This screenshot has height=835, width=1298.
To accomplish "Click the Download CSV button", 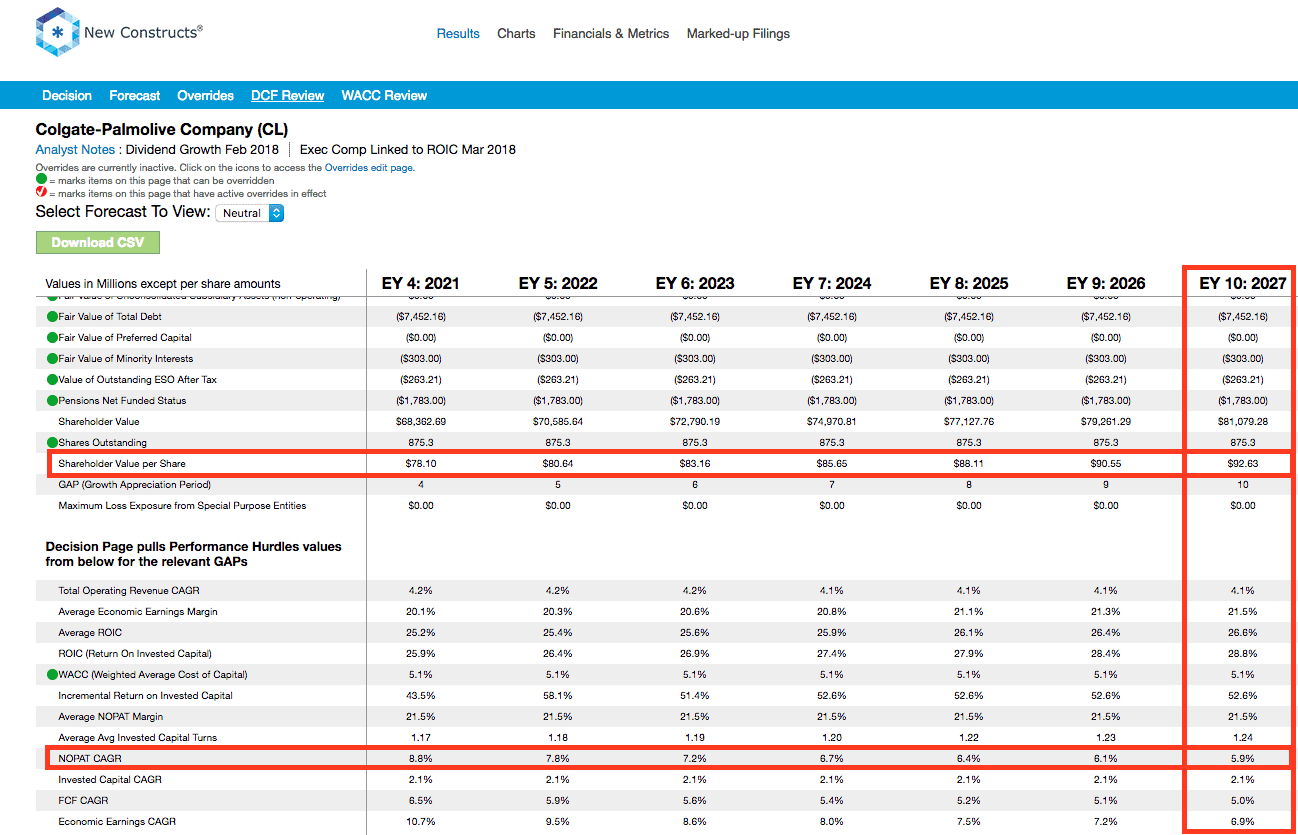I will pos(98,242).
